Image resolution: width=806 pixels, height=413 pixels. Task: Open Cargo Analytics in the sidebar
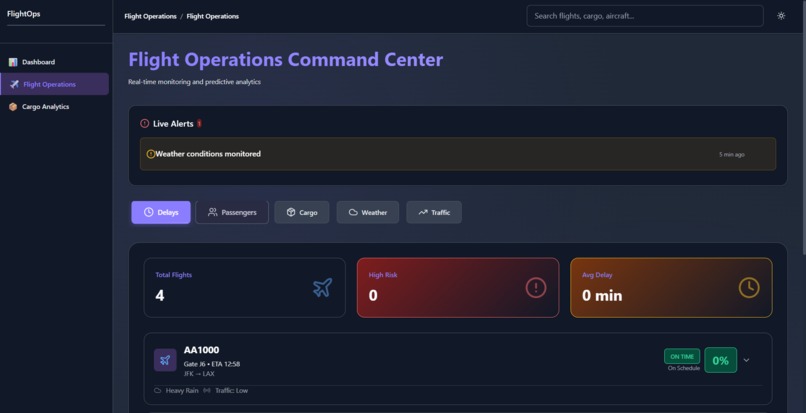[x=54, y=106]
